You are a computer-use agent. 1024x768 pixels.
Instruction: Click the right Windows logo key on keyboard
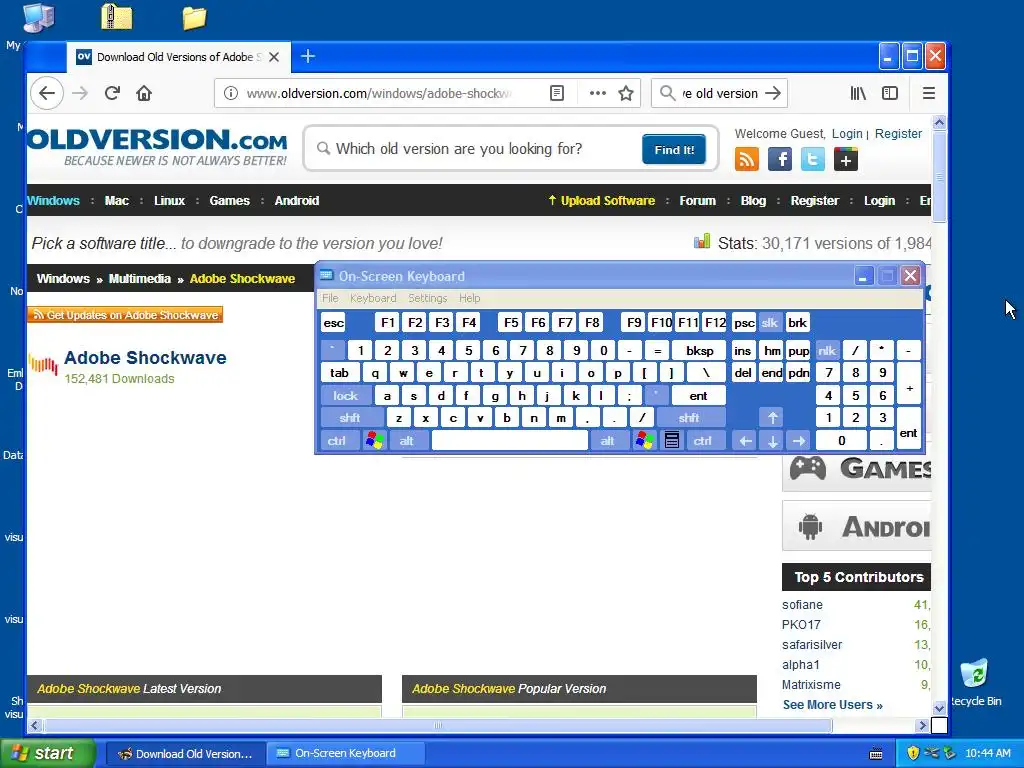point(644,441)
